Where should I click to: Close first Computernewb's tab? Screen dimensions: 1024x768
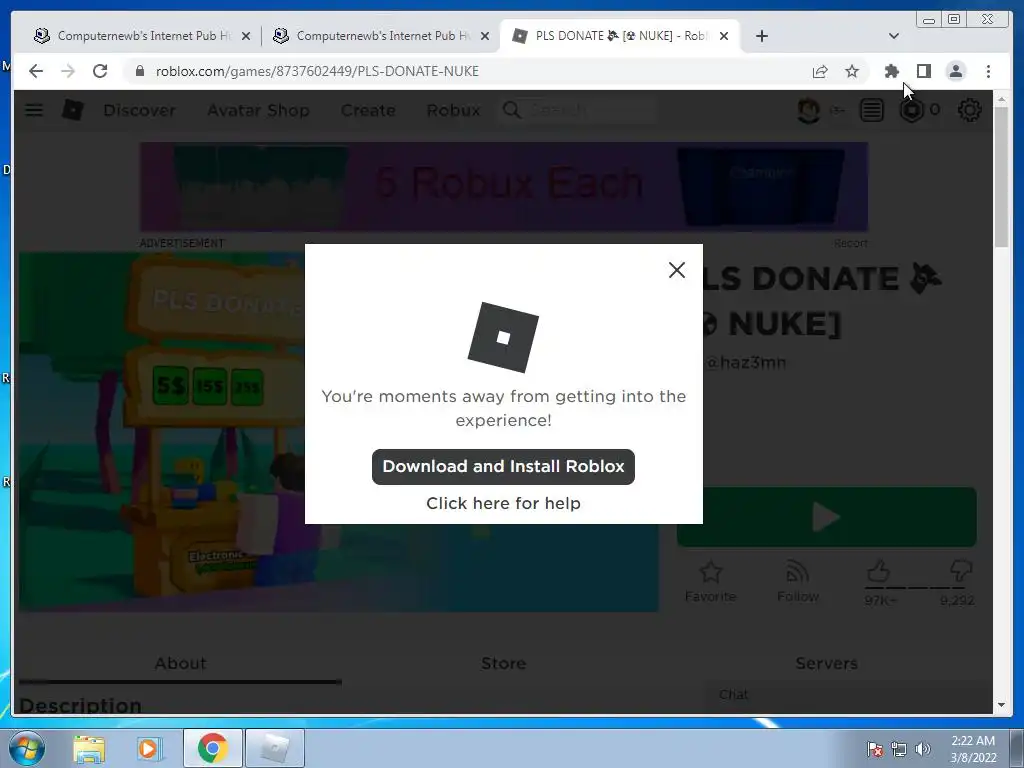[246, 36]
